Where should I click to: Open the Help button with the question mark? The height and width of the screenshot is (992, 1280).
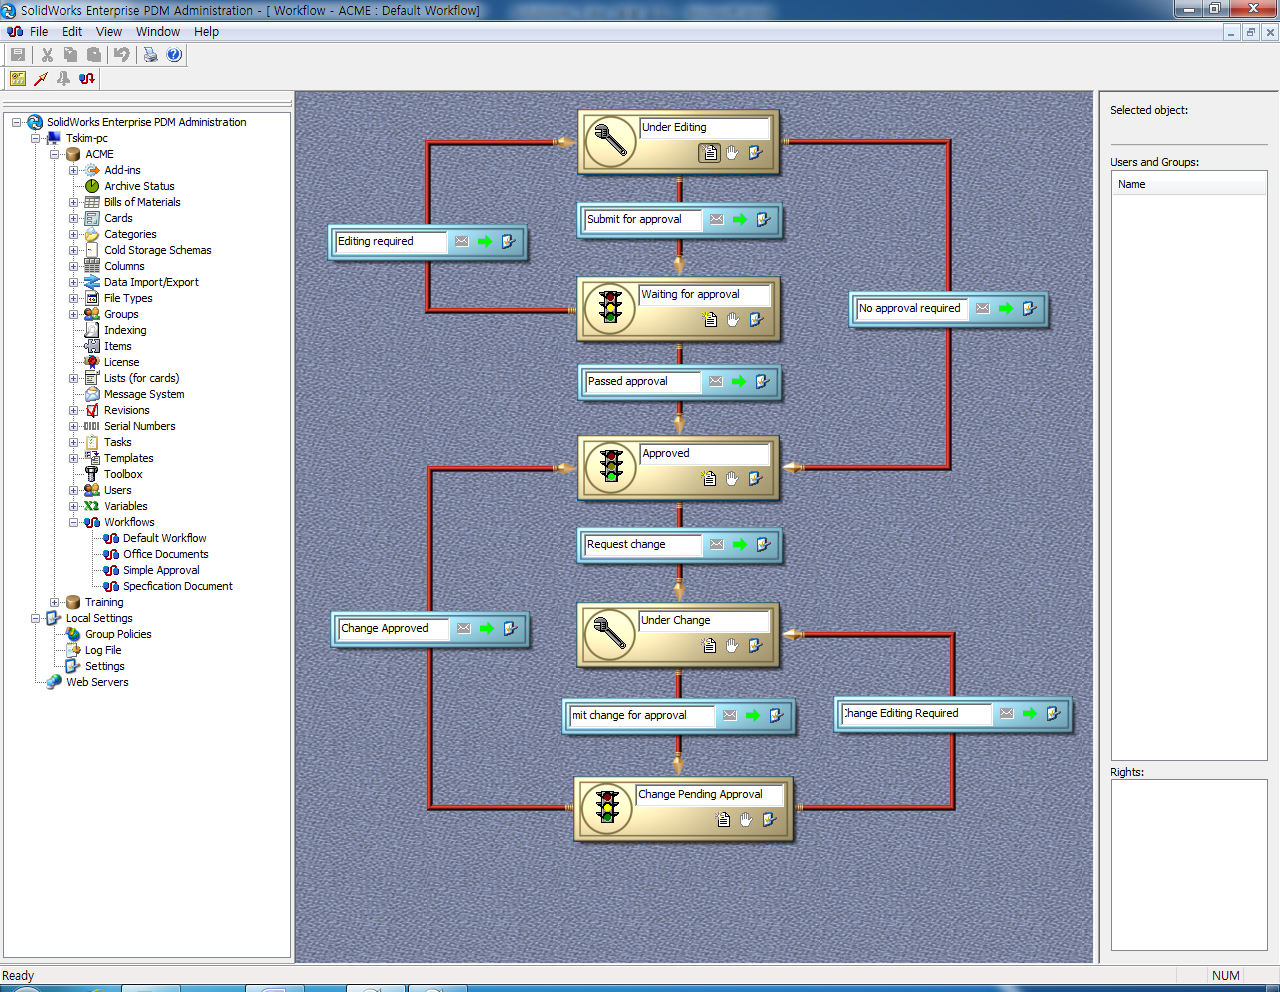pos(175,55)
